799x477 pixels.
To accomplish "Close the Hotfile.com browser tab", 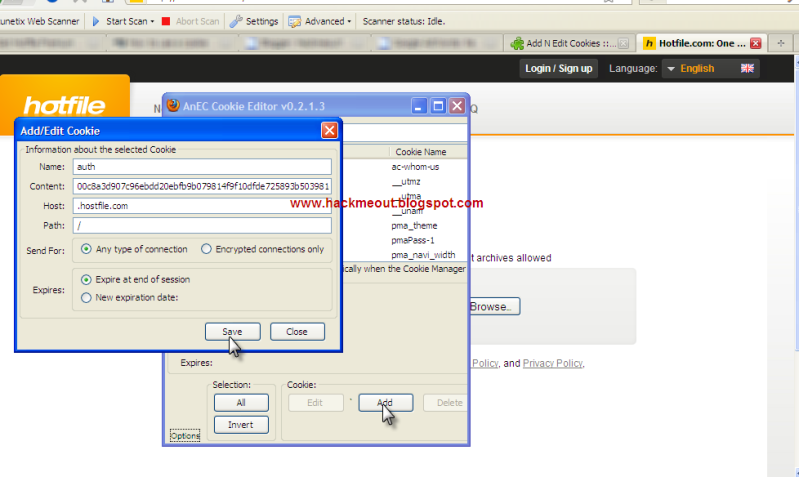I will point(756,43).
